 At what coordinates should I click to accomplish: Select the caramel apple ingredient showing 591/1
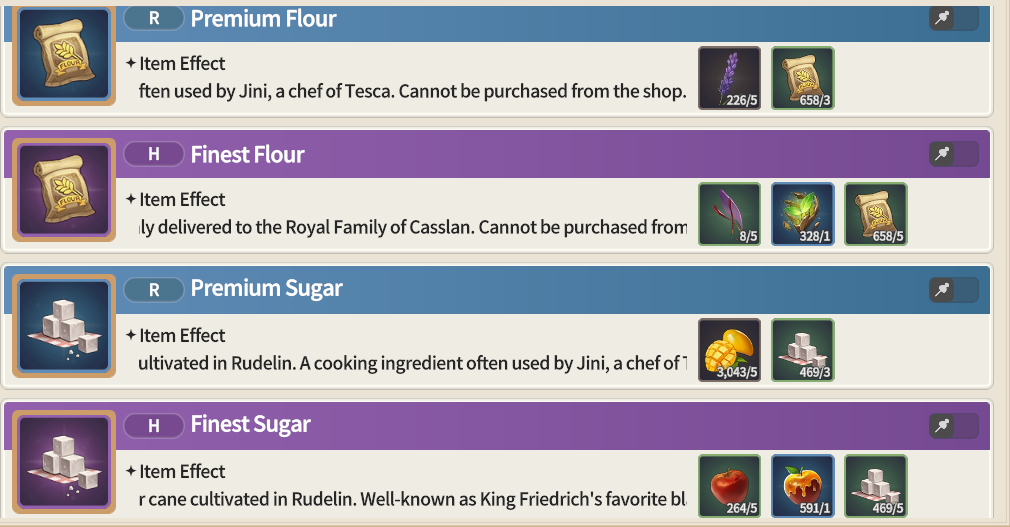[x=803, y=486]
